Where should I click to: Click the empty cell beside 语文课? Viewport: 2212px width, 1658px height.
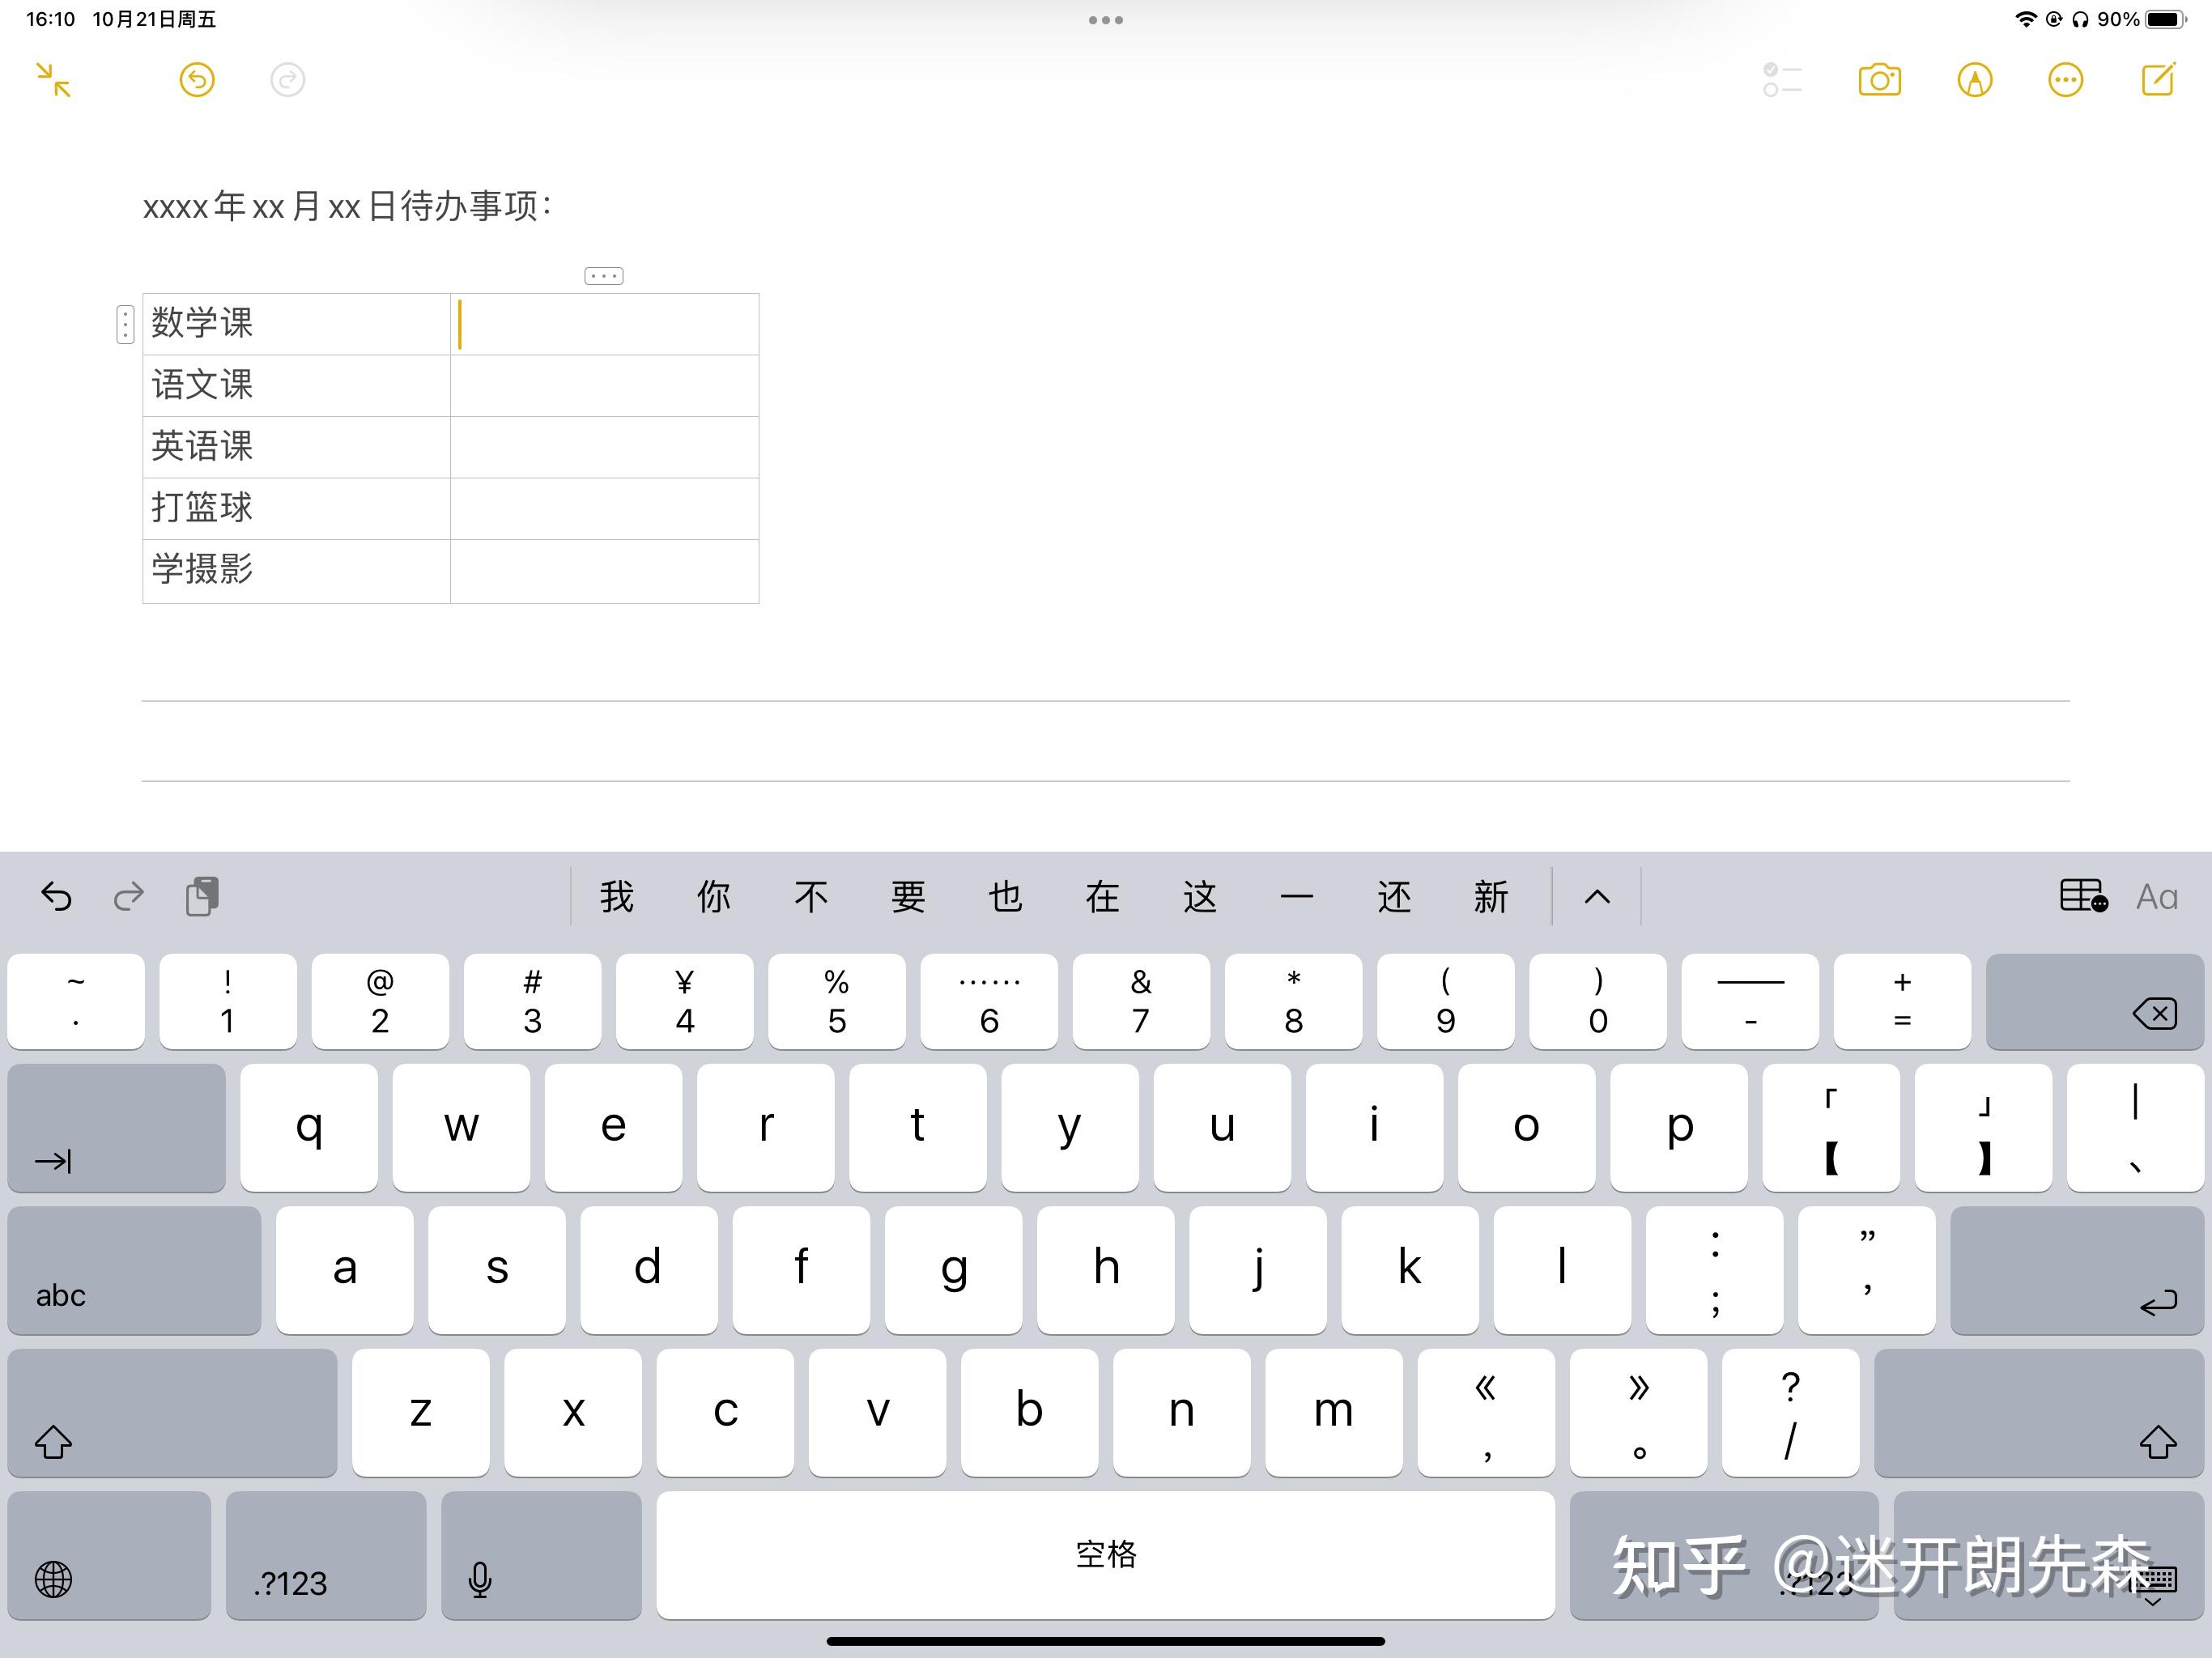(x=604, y=385)
